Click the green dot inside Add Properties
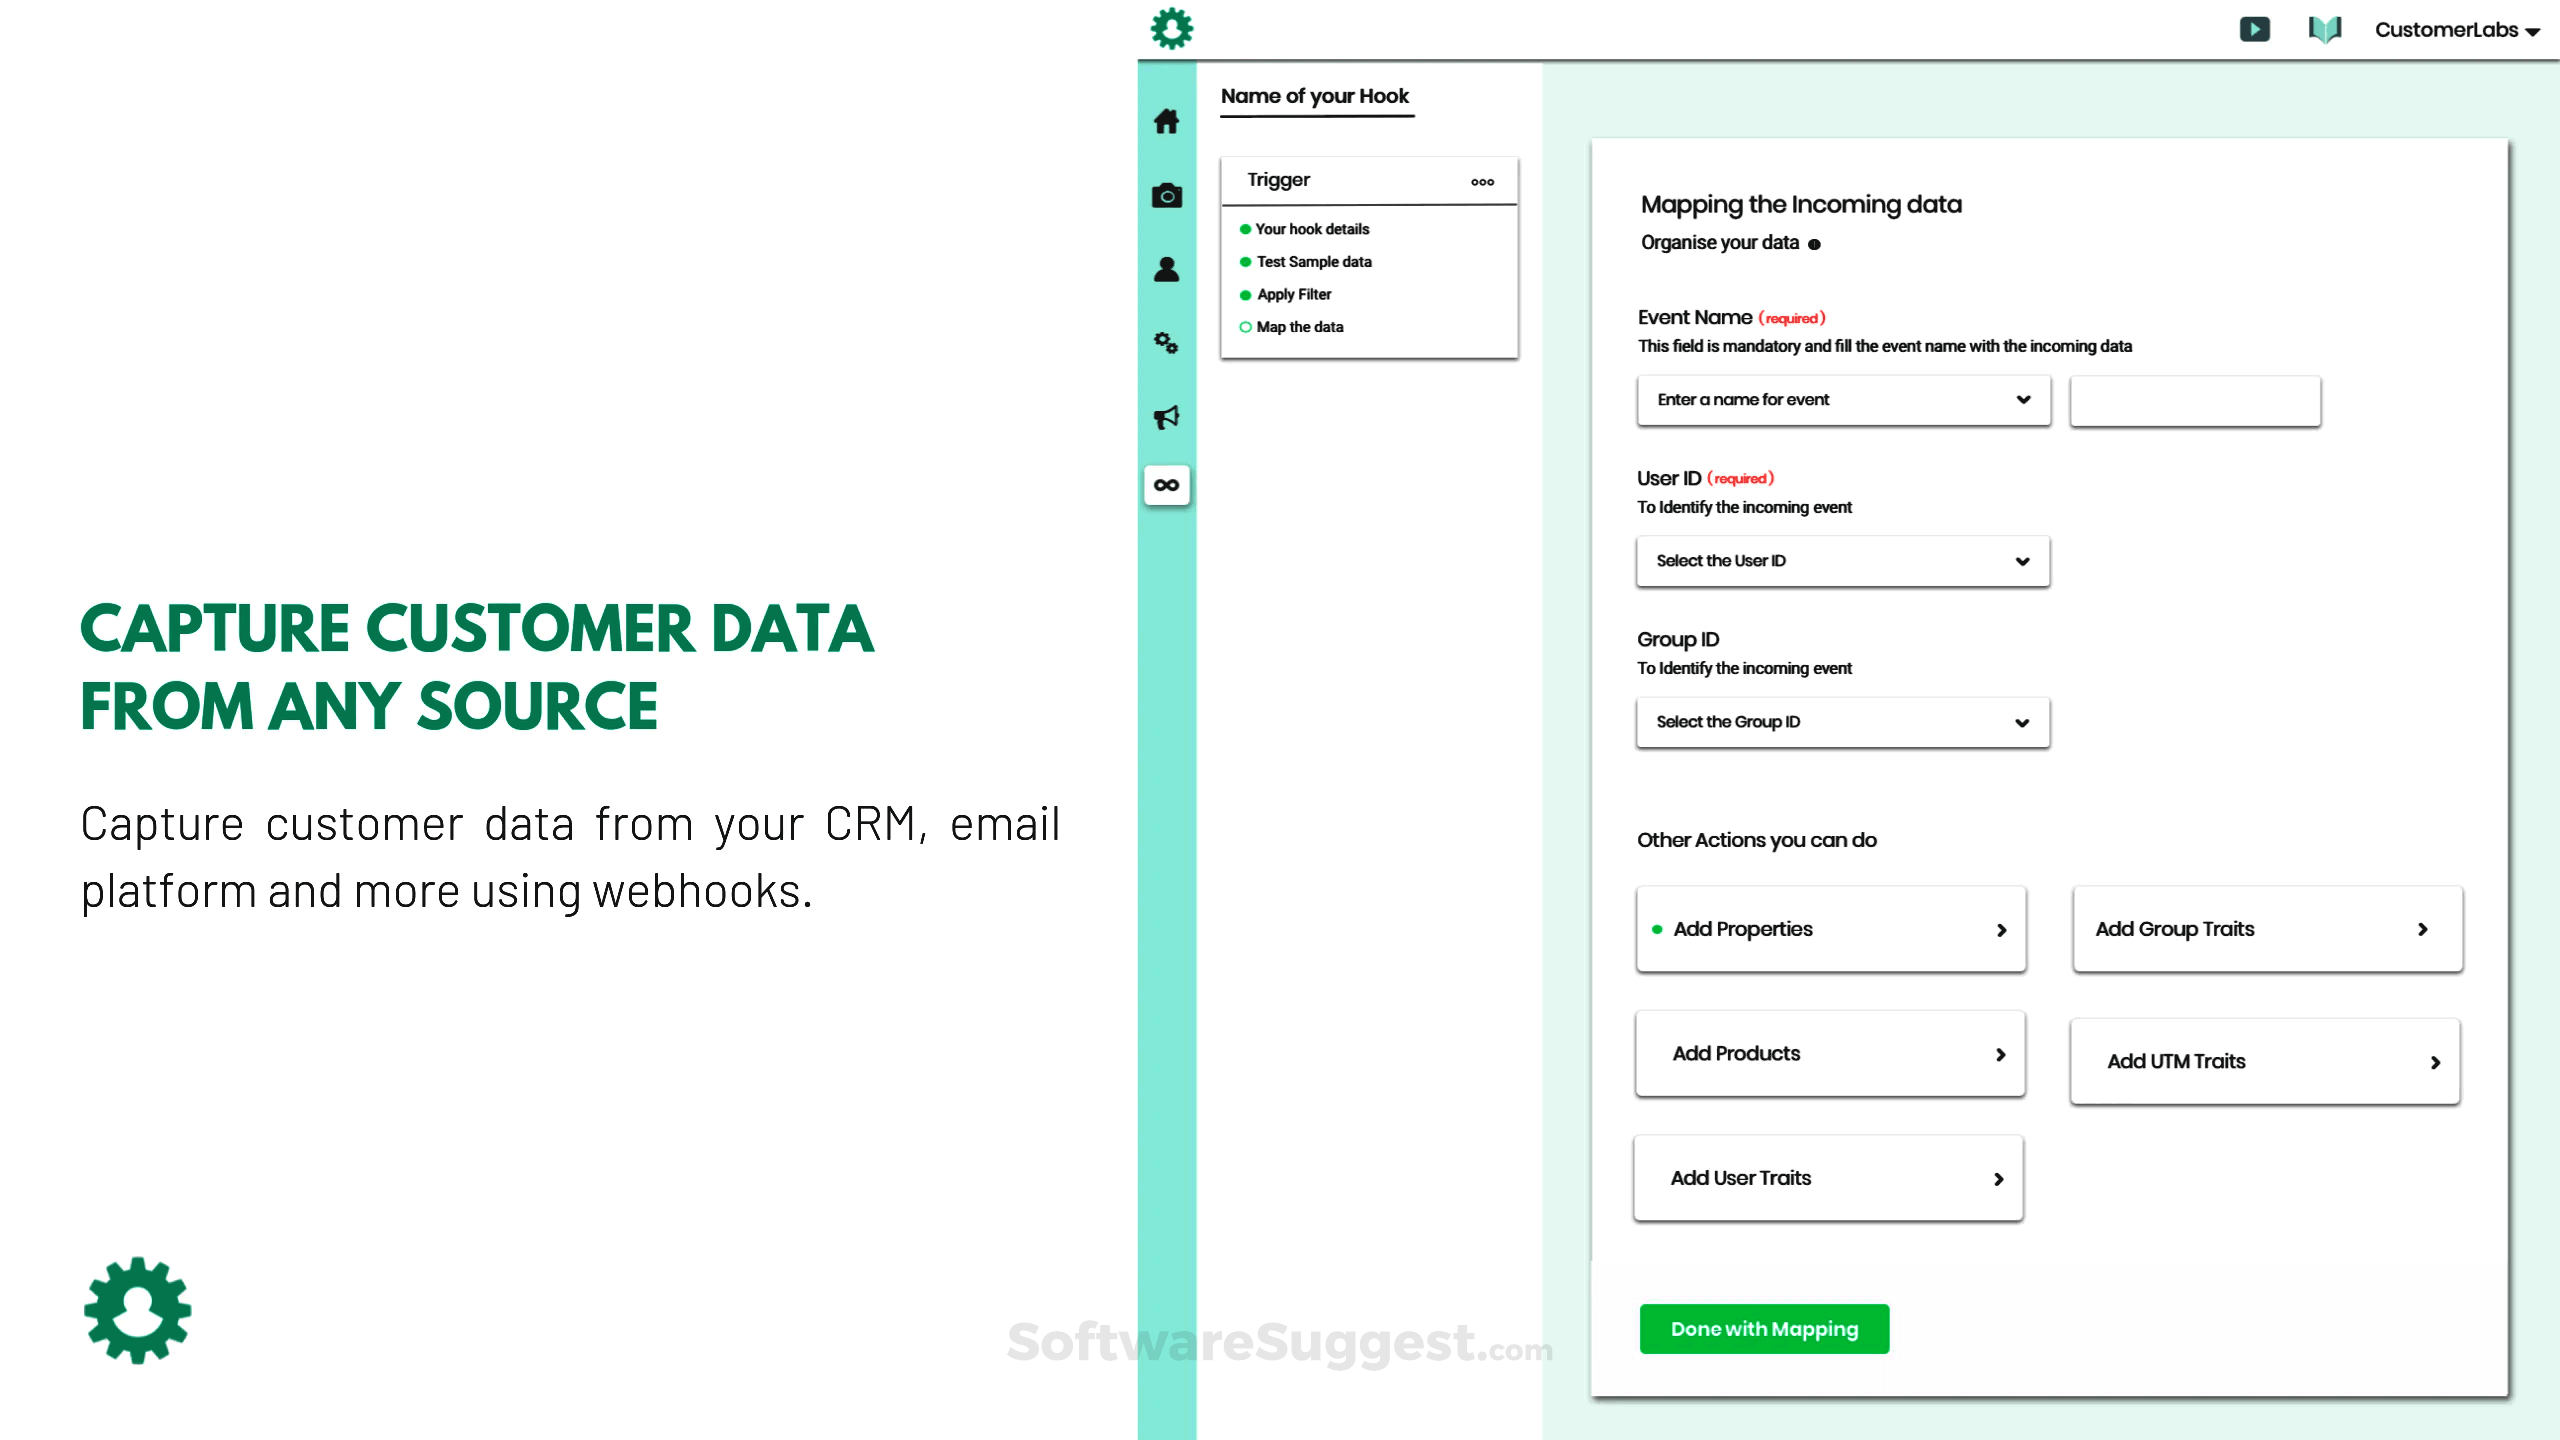The height and width of the screenshot is (1440, 2560). [x=1658, y=929]
